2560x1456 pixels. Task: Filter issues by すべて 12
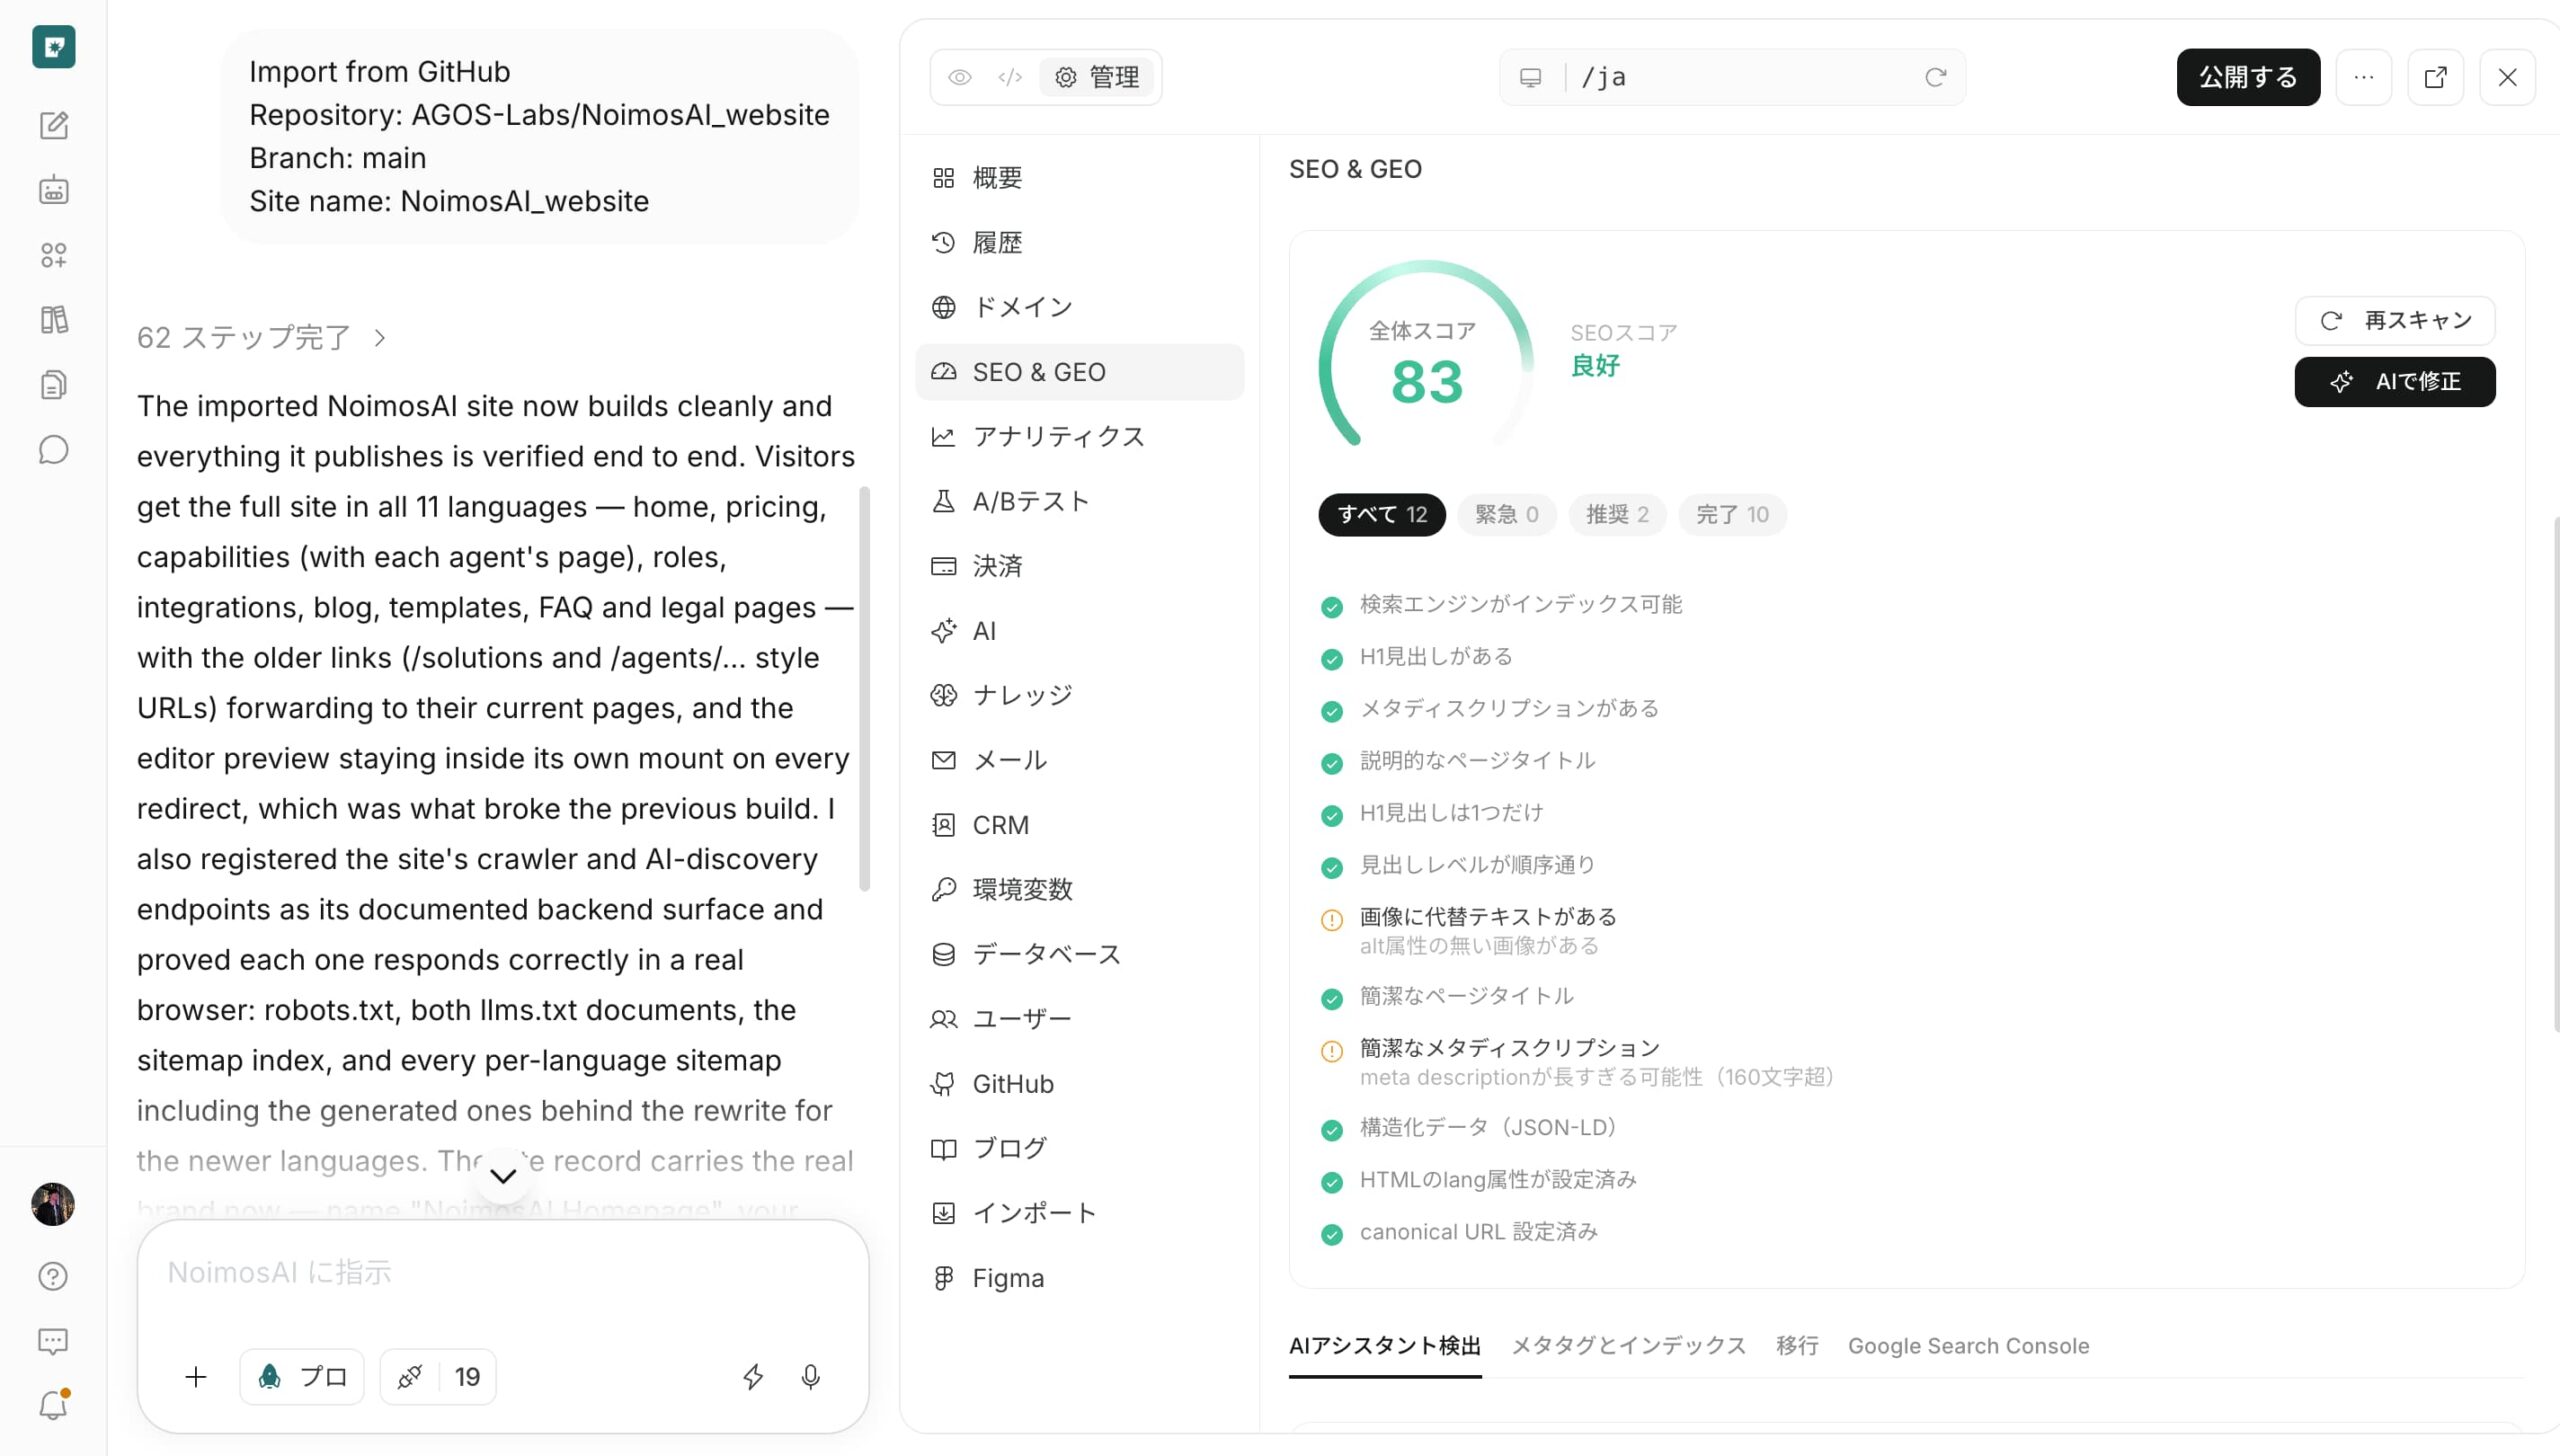click(x=1382, y=515)
